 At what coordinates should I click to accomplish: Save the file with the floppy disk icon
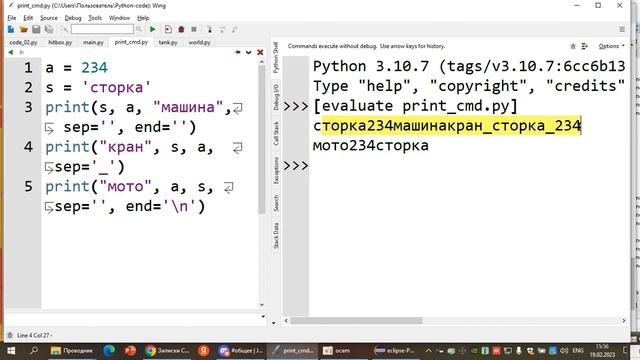tap(36, 29)
